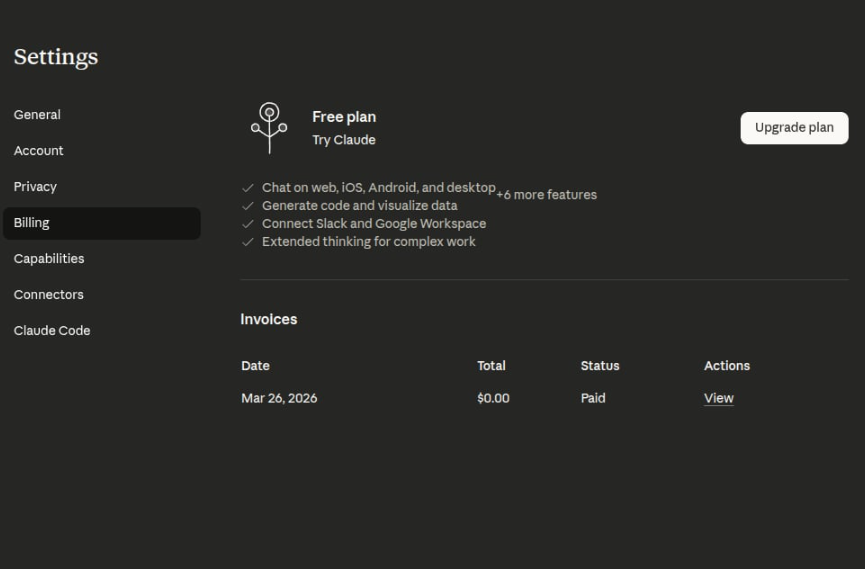The width and height of the screenshot is (865, 569).
Task: Click Generate code and visualize data text
Action: (360, 206)
